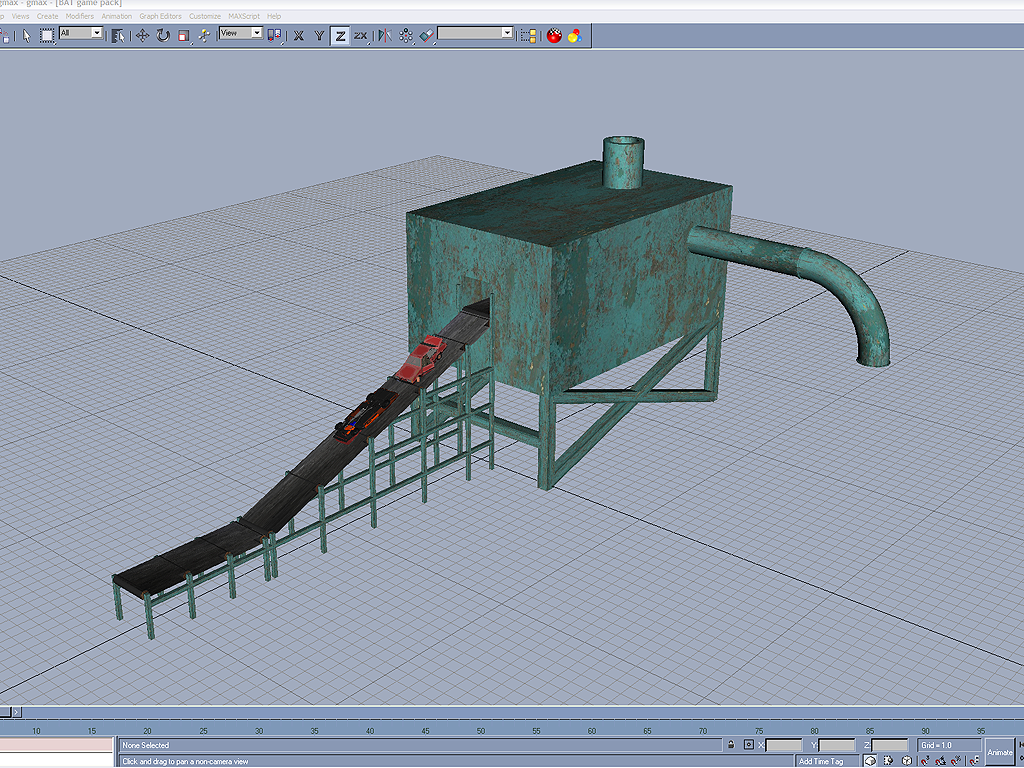Image resolution: width=1024 pixels, height=768 pixels.
Task: Click the X coordinate input field
Action: (x=784, y=745)
